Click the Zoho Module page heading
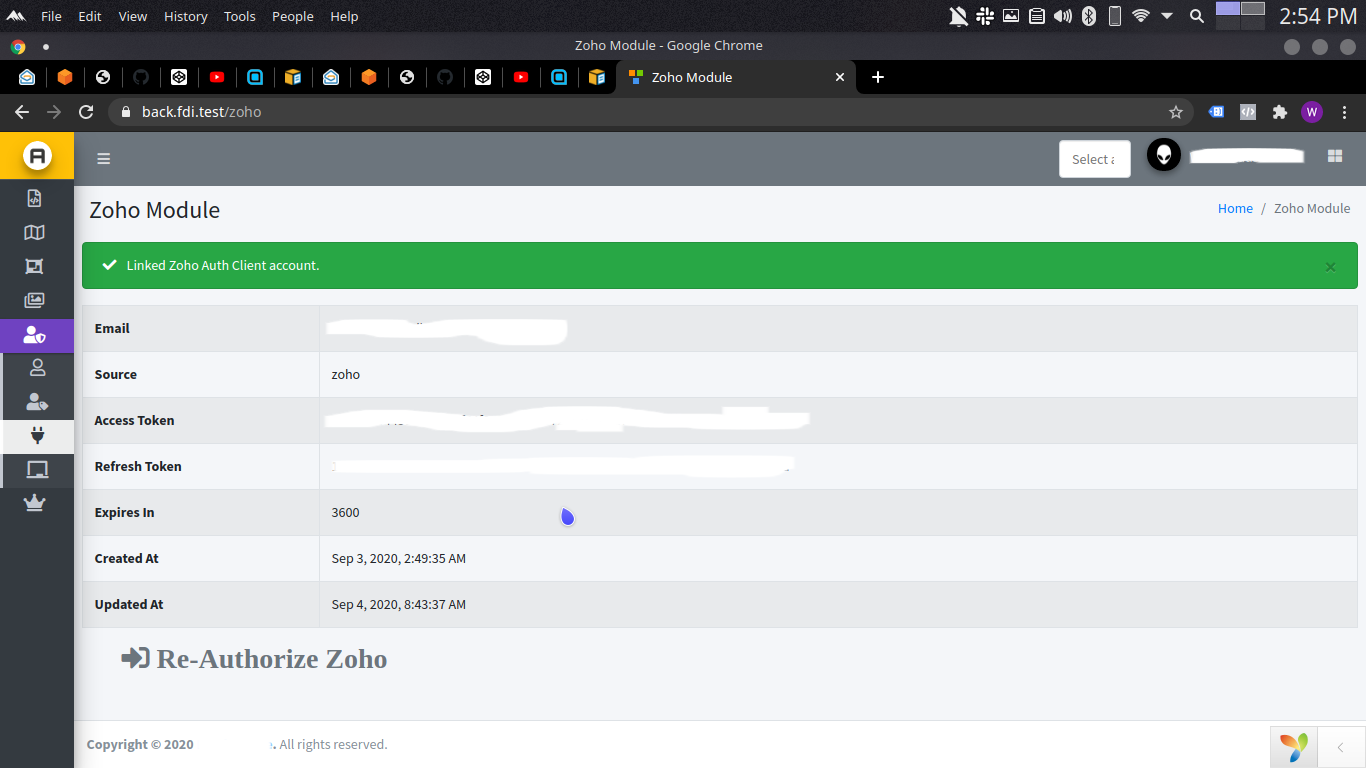Image resolution: width=1366 pixels, height=768 pixels. (x=155, y=210)
